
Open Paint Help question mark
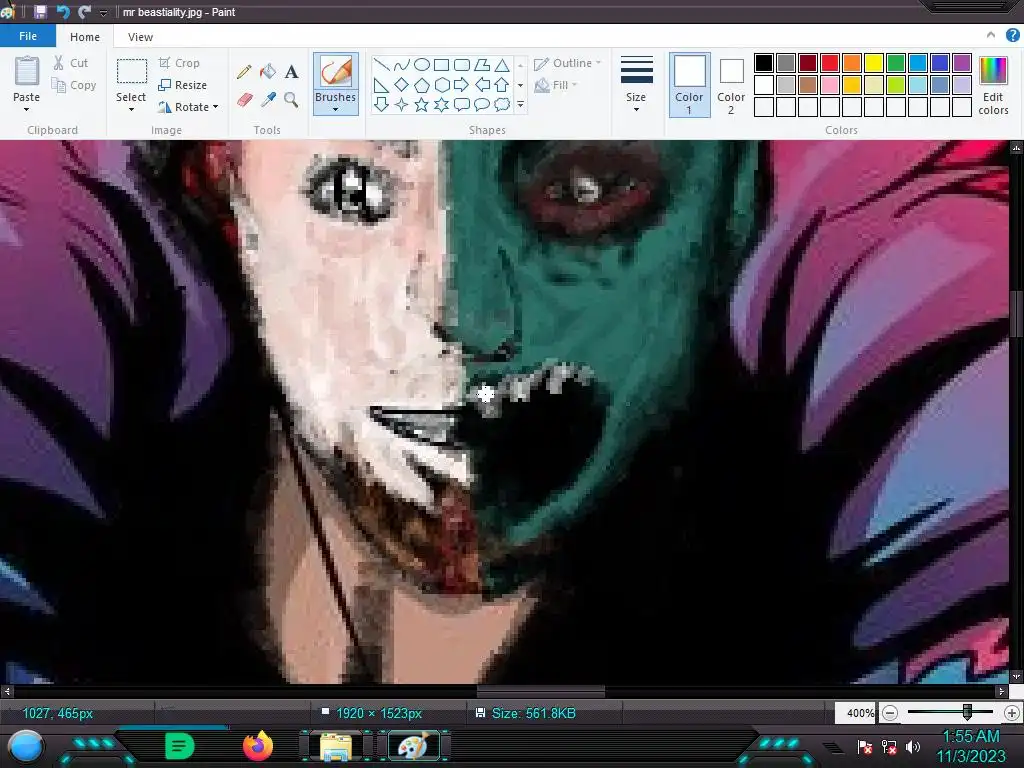[1013, 35]
